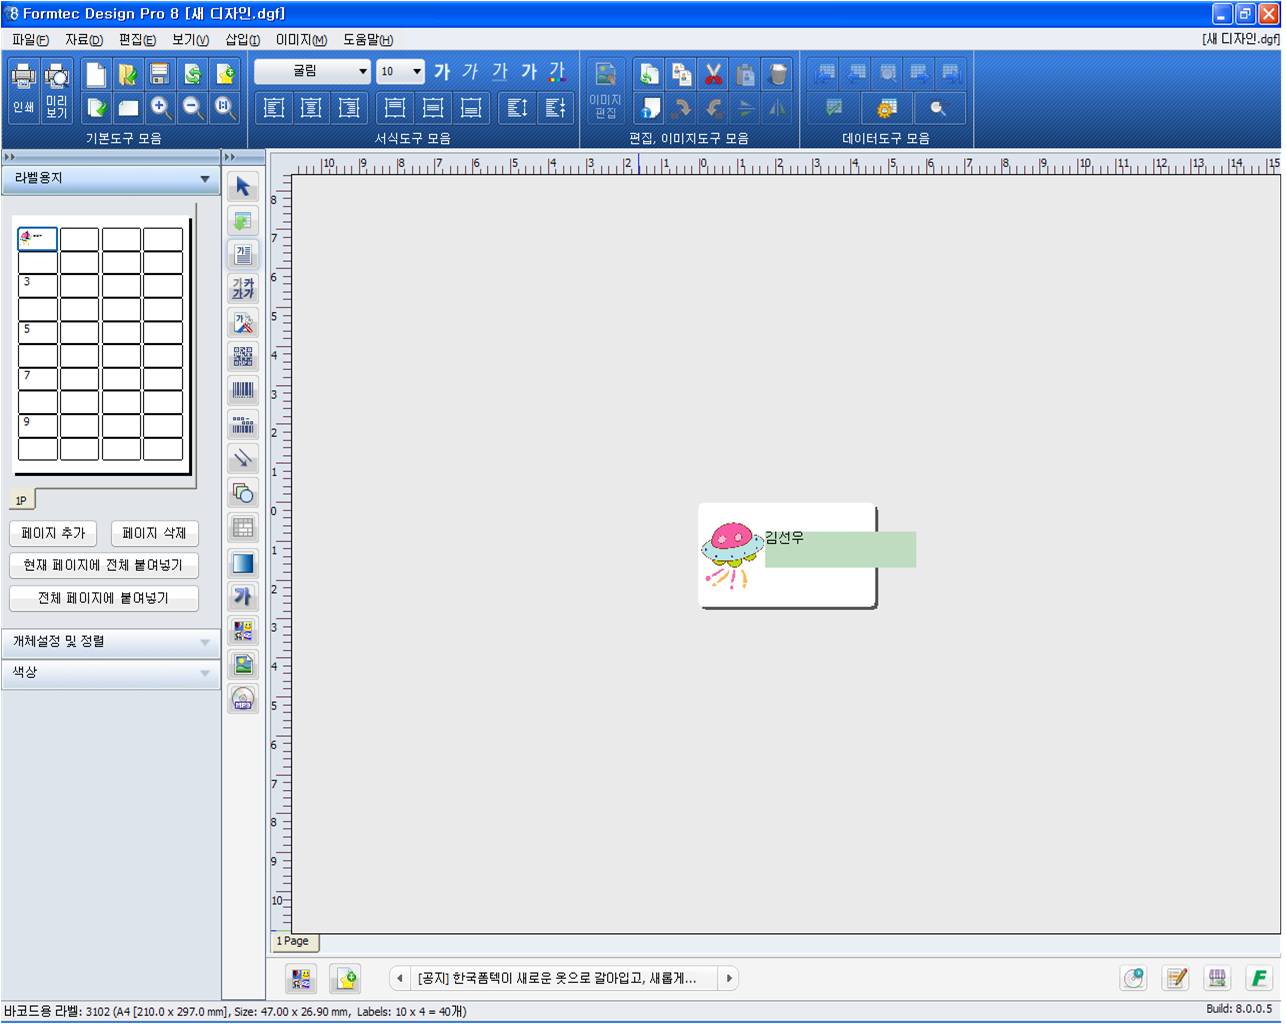1286x1024 pixels.
Task: Click the trash bin delete icon
Action: click(777, 74)
